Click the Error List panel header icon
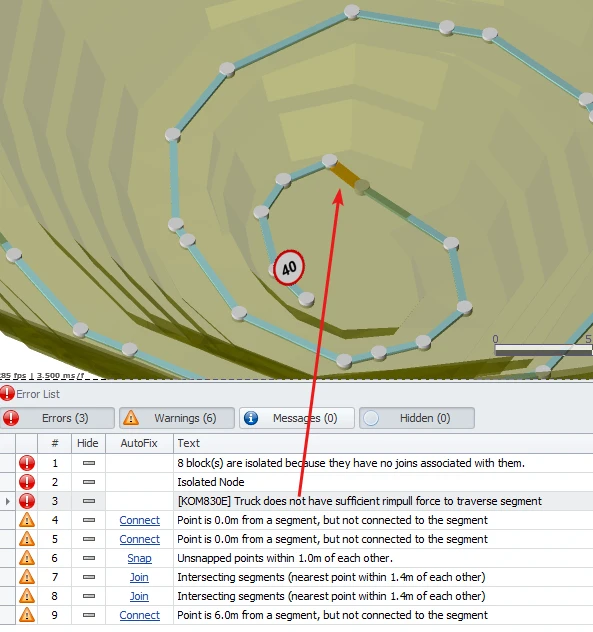593x632 pixels. [x=7, y=393]
